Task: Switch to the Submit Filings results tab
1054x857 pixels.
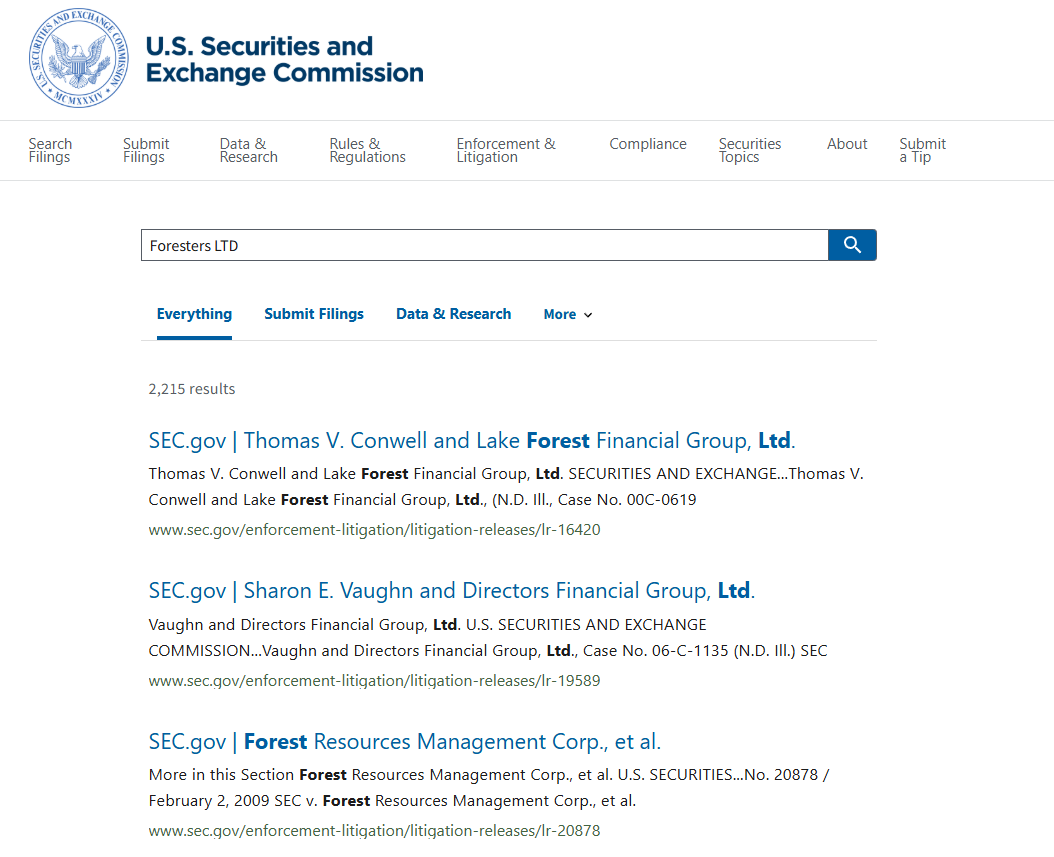Action: point(314,314)
